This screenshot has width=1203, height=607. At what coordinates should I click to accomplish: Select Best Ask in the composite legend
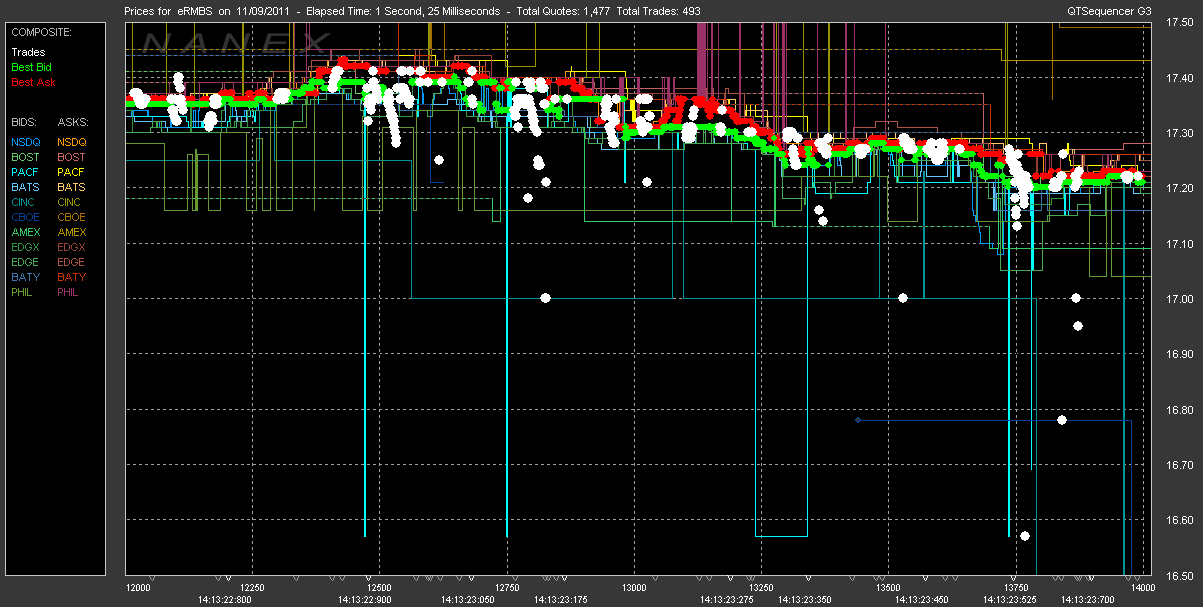(x=31, y=82)
